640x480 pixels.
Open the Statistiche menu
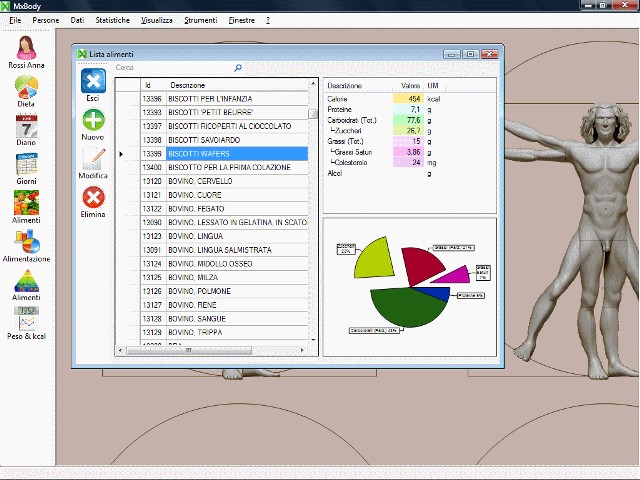[112, 20]
